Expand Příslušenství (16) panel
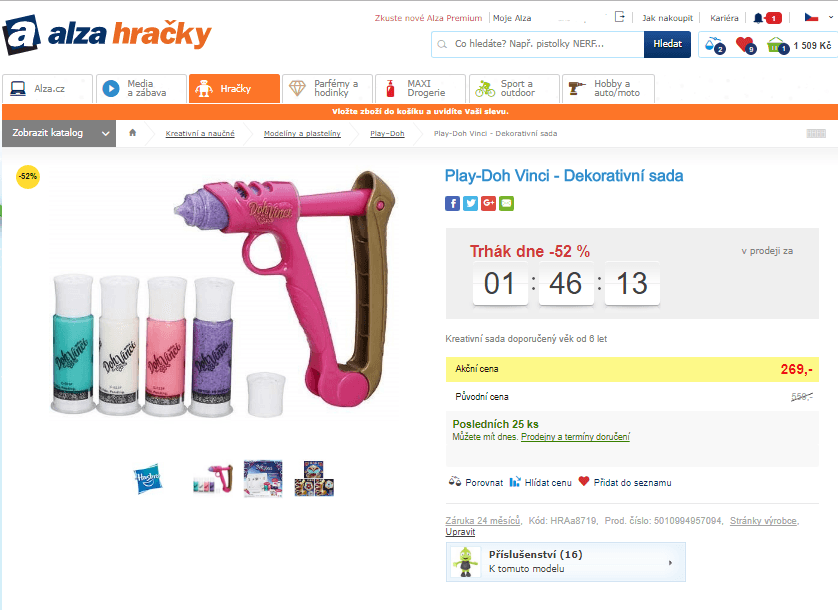Image resolution: width=838 pixels, height=610 pixels. click(565, 562)
